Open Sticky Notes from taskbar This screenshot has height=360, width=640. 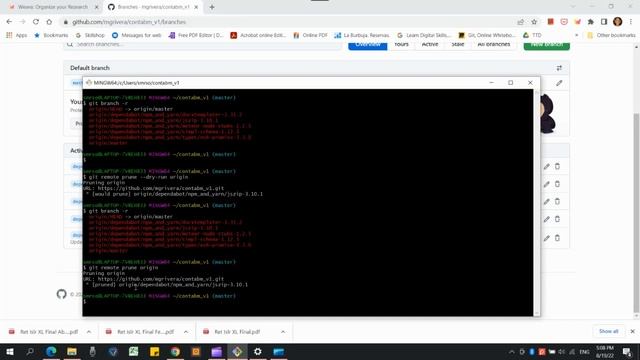point(154,351)
